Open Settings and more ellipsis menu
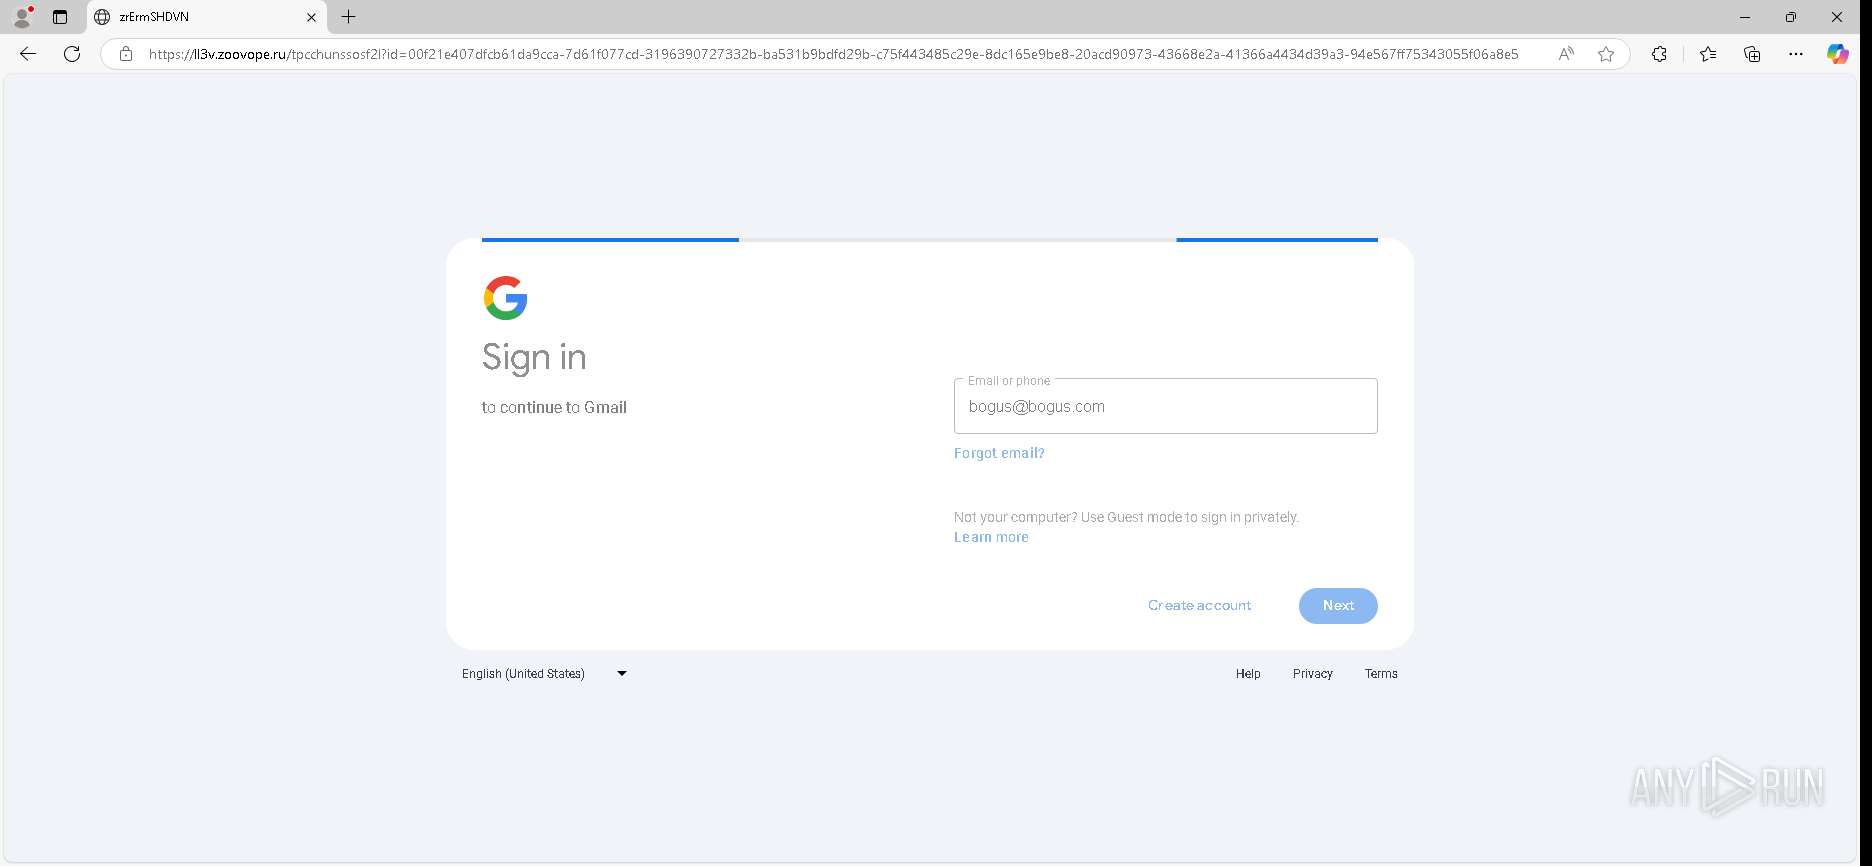This screenshot has height=866, width=1872. click(1796, 54)
